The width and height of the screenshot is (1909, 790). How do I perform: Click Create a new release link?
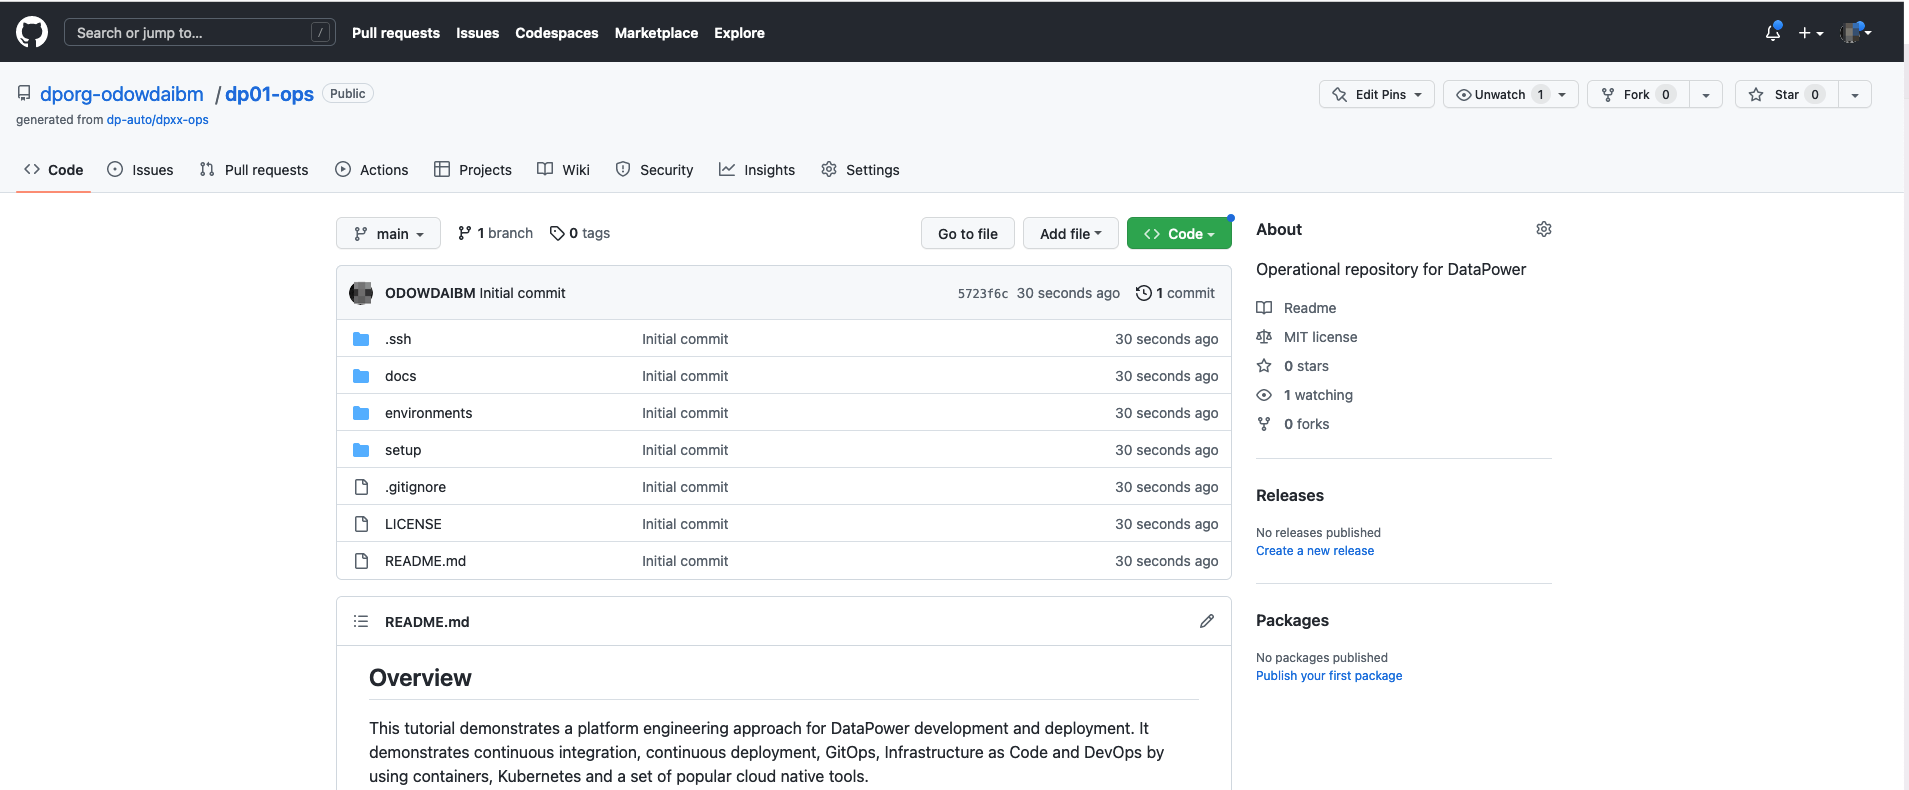coord(1315,551)
